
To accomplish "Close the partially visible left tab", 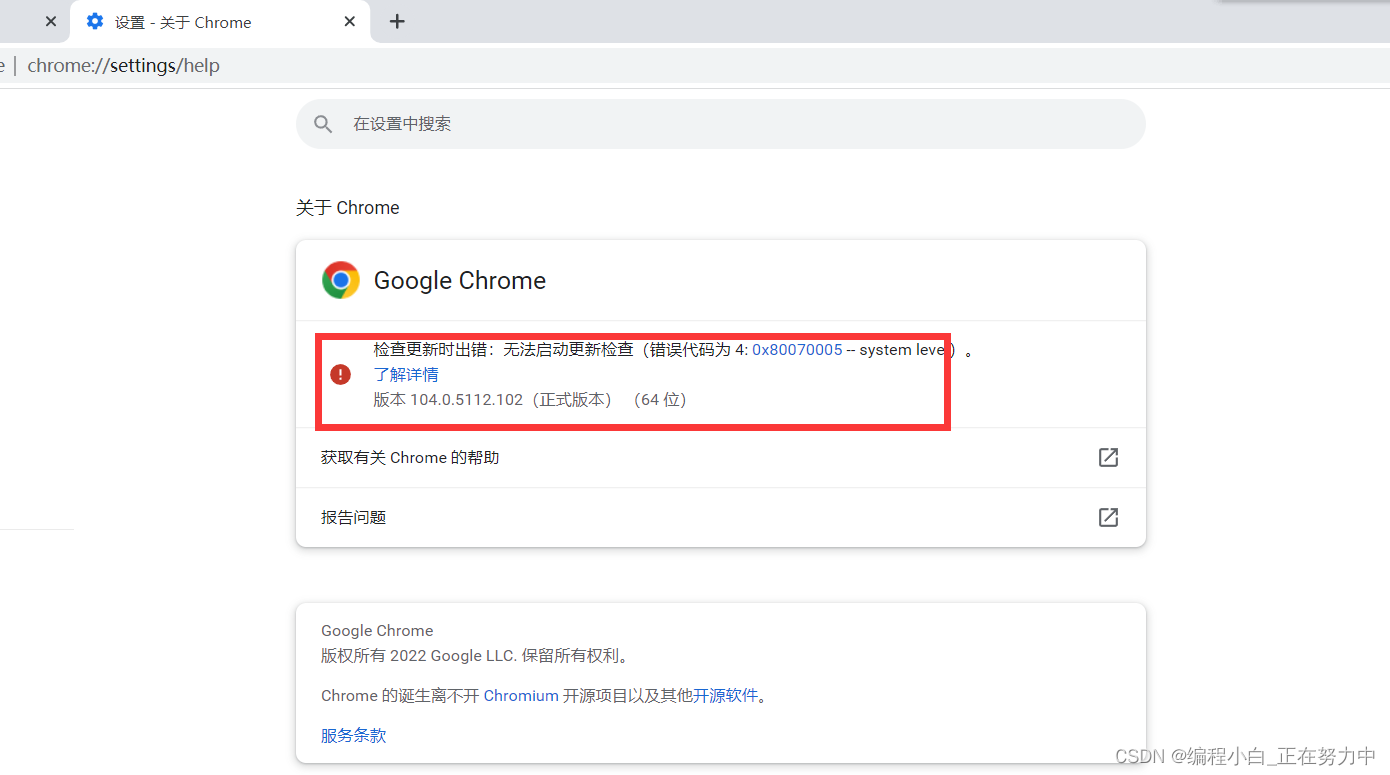I will tap(51, 21).
